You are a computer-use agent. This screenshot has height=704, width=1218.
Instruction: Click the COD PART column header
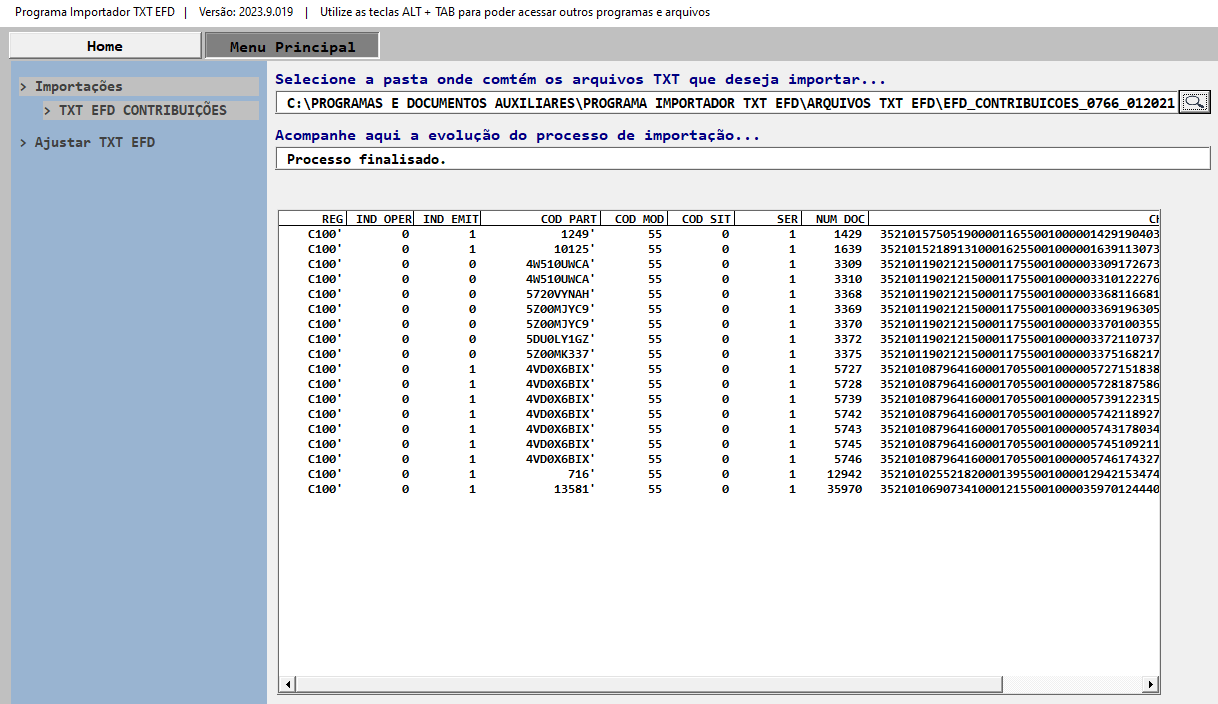coord(541,218)
